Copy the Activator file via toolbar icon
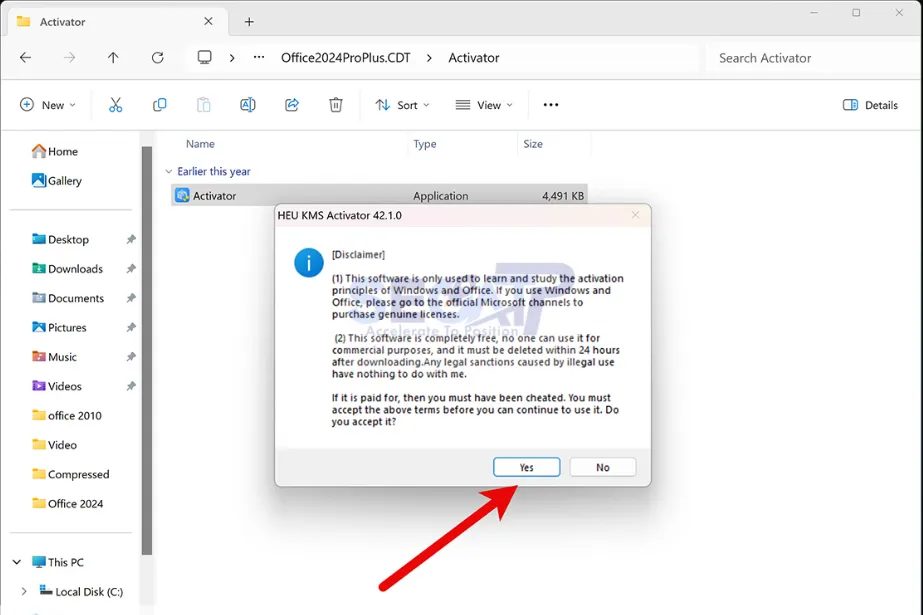The width and height of the screenshot is (923, 615). pos(159,104)
